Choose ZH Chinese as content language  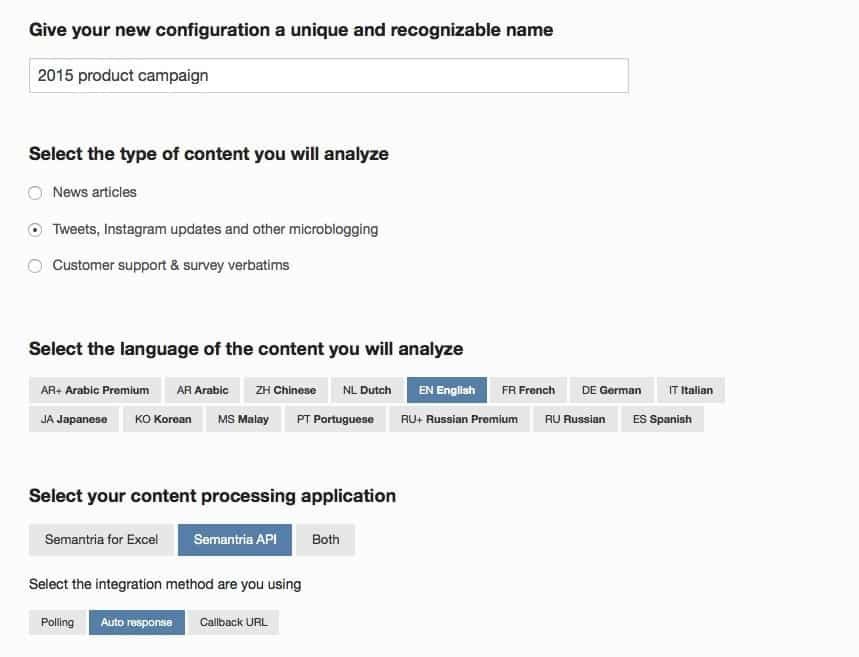coord(285,390)
